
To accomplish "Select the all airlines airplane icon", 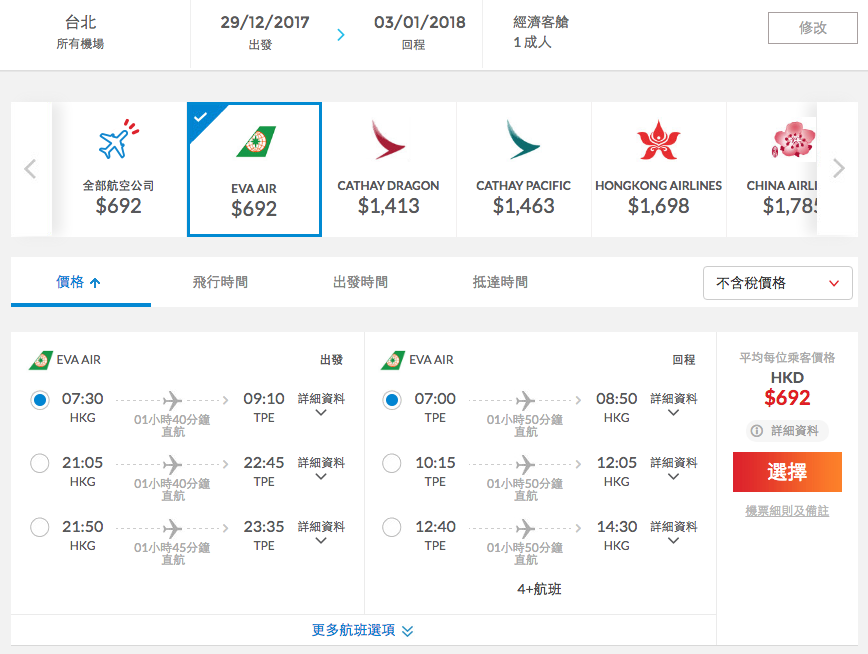I will (118, 139).
